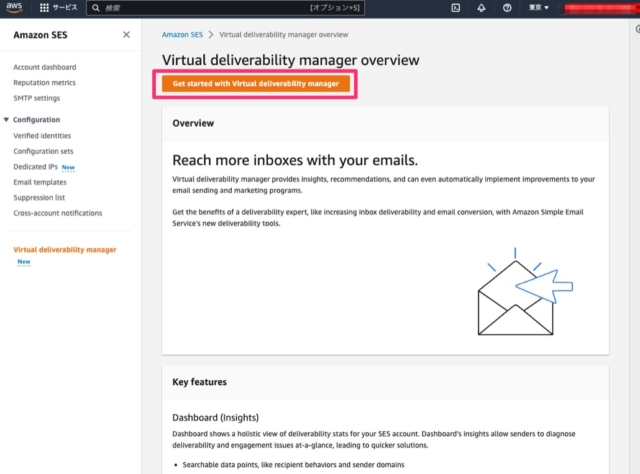Open the Tokyo region dropdown
The image size is (640, 474).
tap(538, 7)
